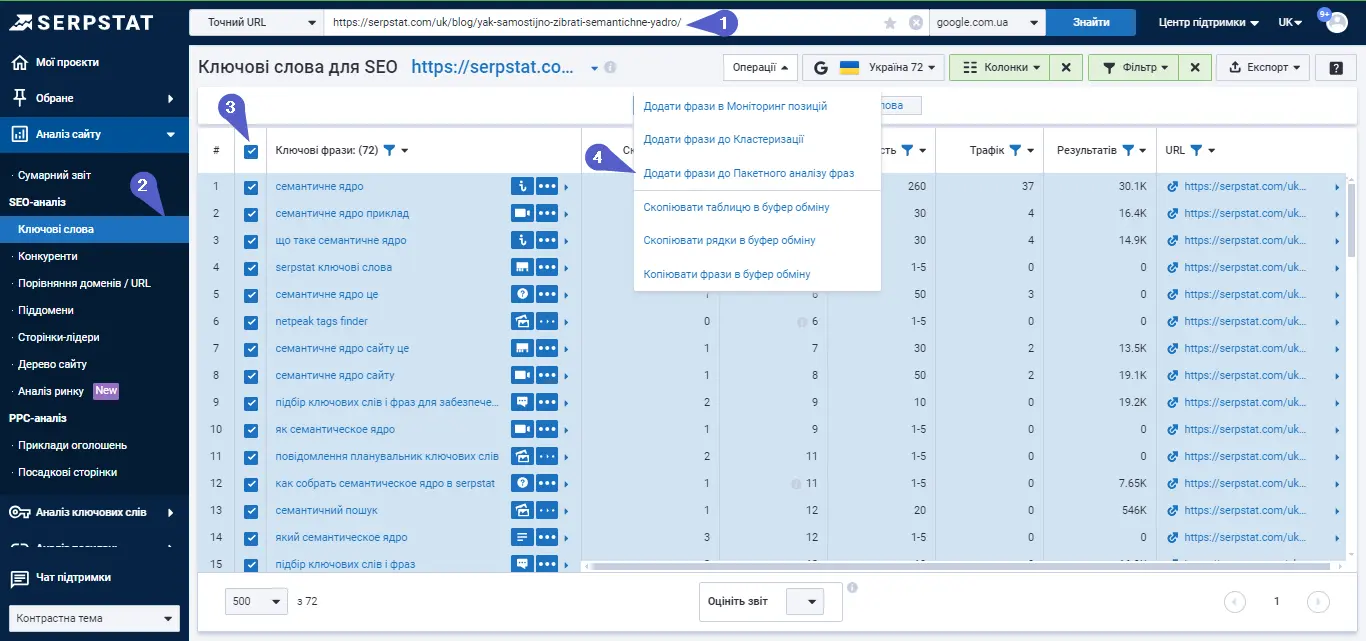Collapse the Операції dropdown button
Image resolution: width=1366 pixels, height=641 pixels.
click(760, 67)
